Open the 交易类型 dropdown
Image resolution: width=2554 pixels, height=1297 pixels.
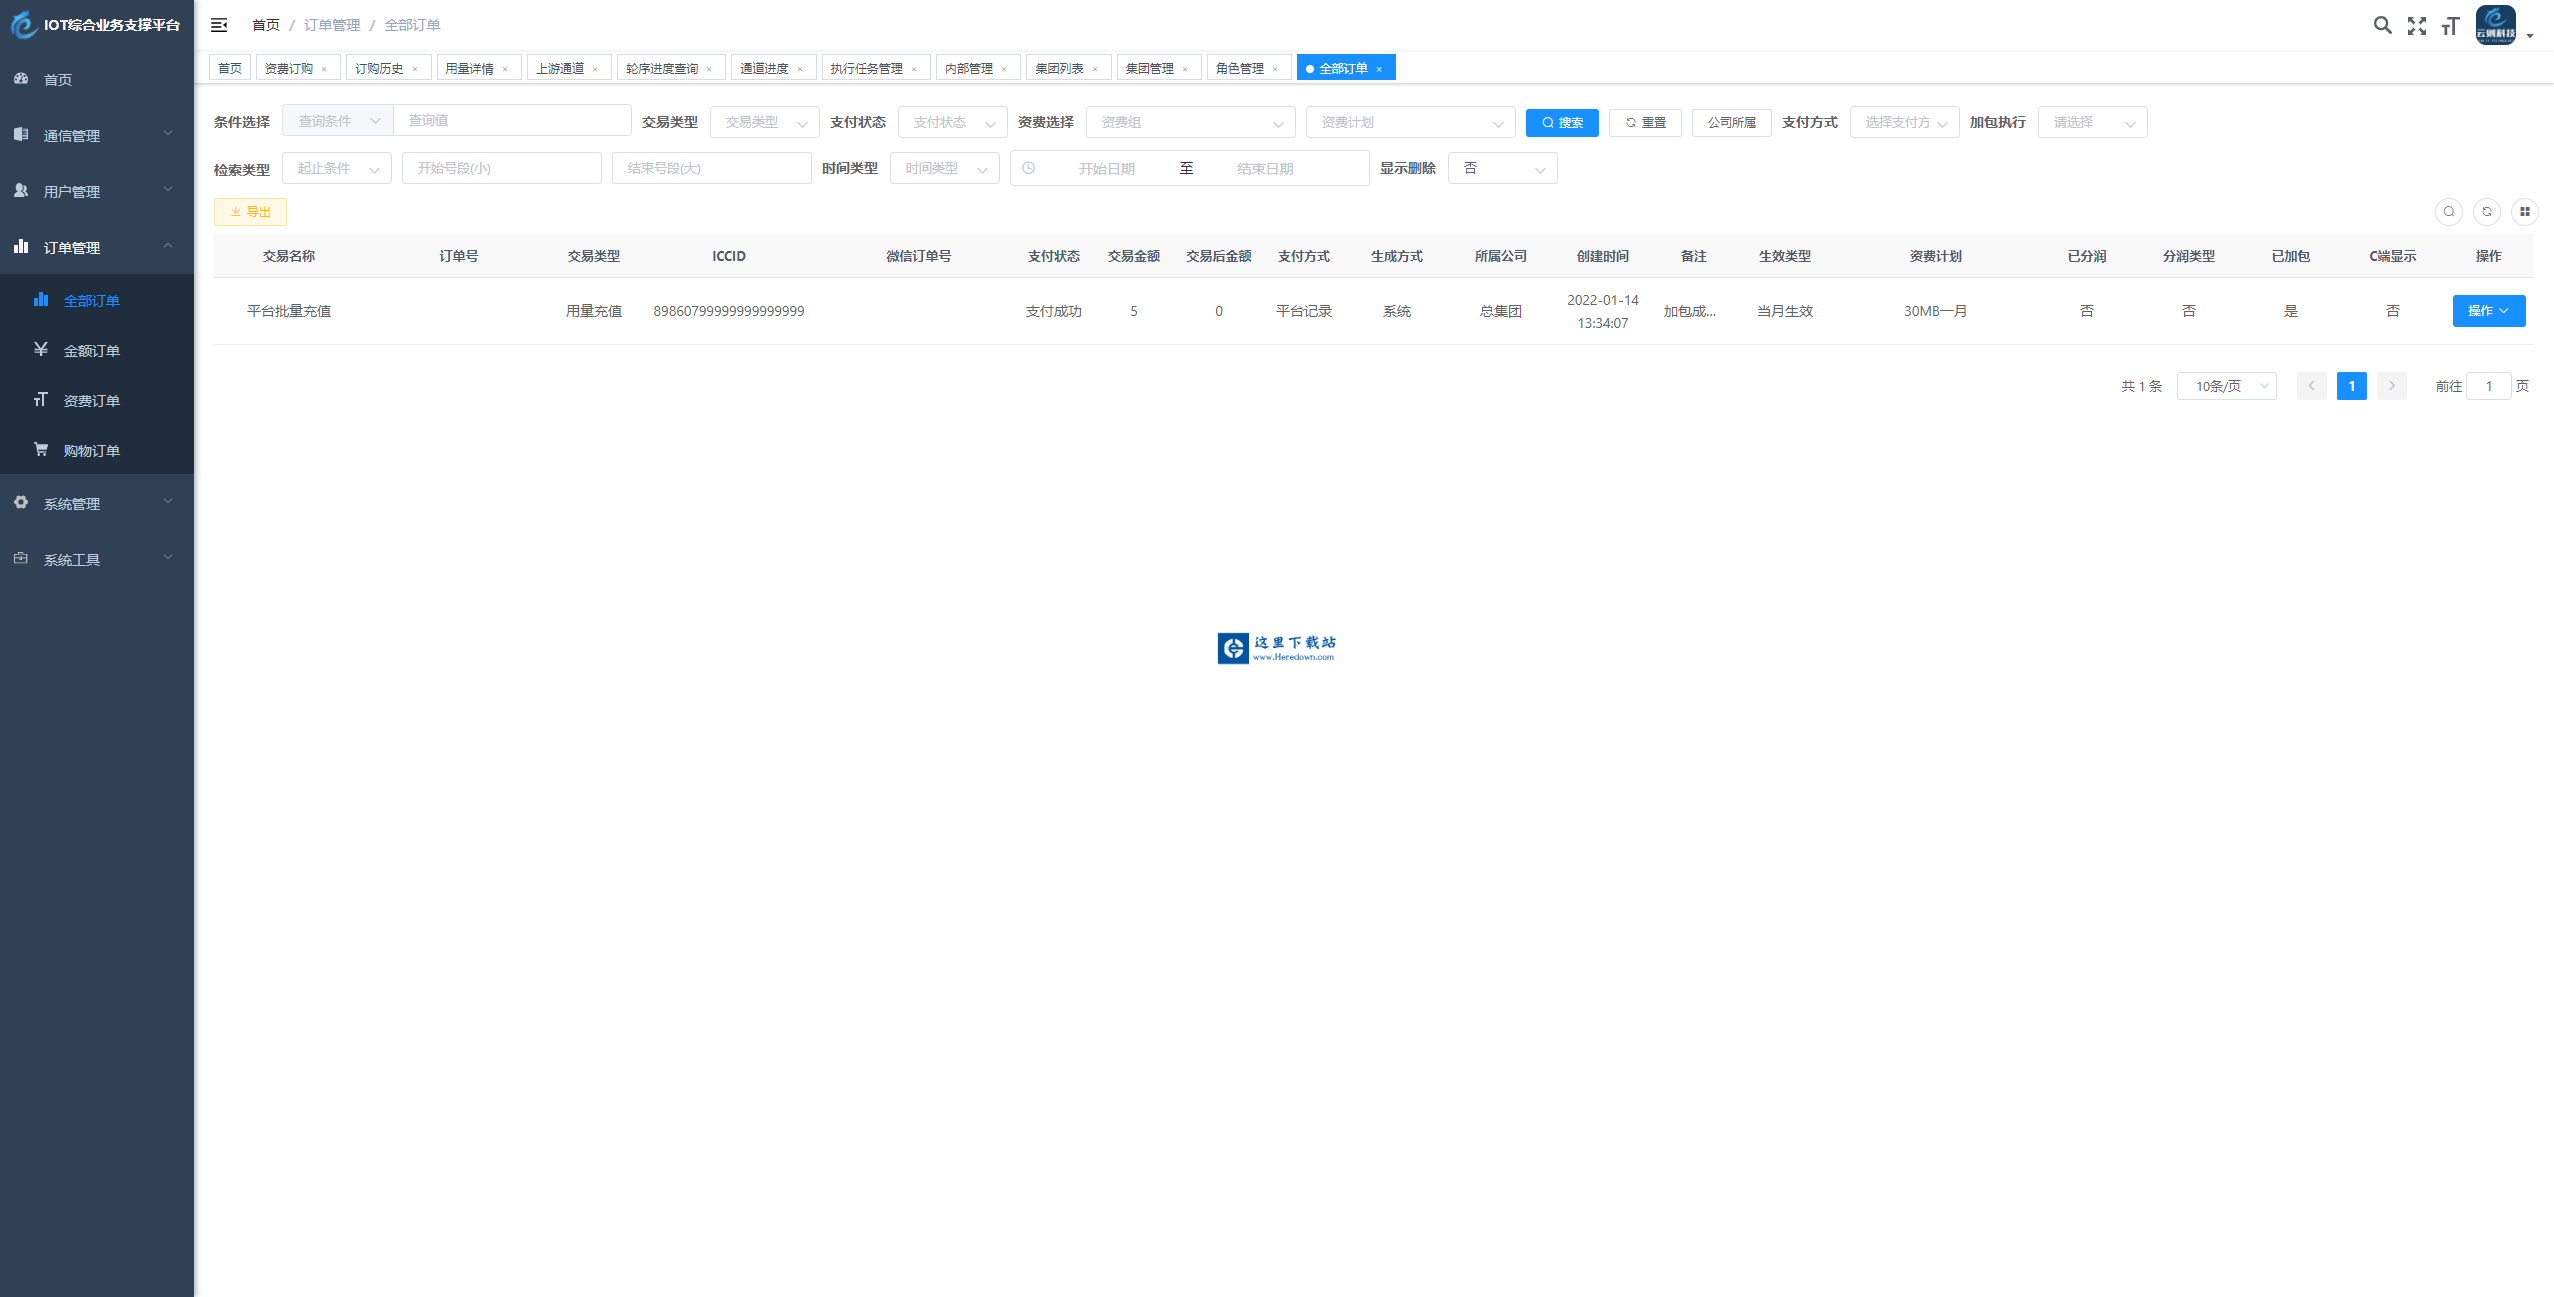[764, 122]
